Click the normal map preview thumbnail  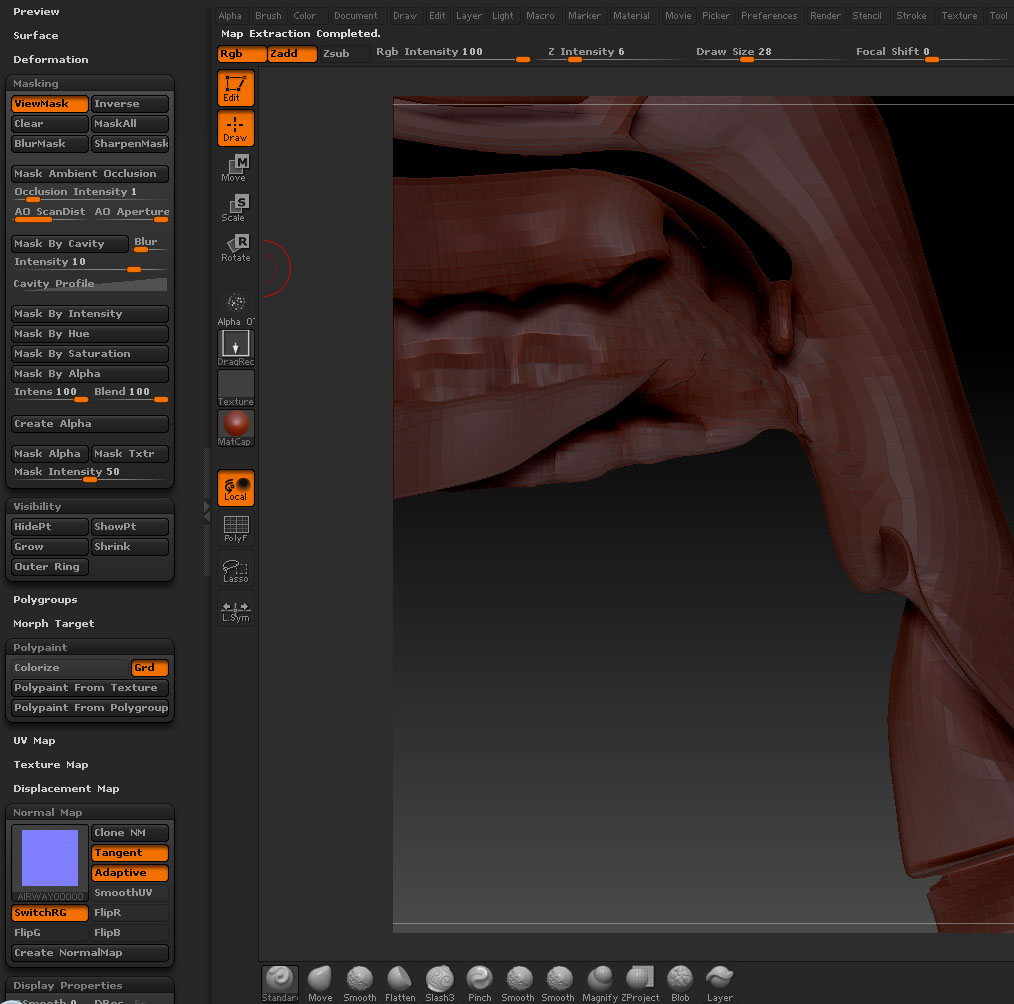[50, 858]
